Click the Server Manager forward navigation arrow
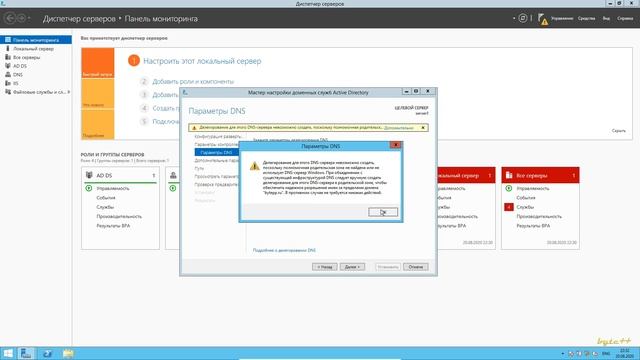640x360 pixels. (x=22, y=18)
